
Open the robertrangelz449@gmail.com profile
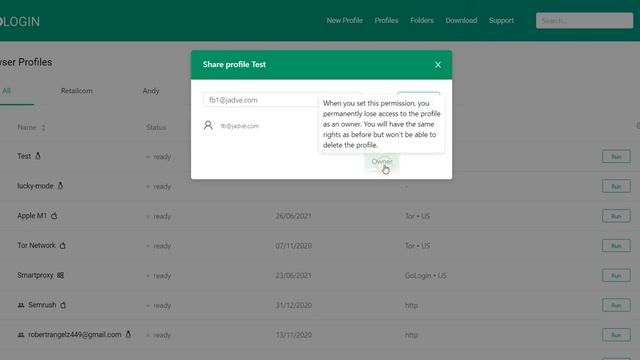[75, 335]
